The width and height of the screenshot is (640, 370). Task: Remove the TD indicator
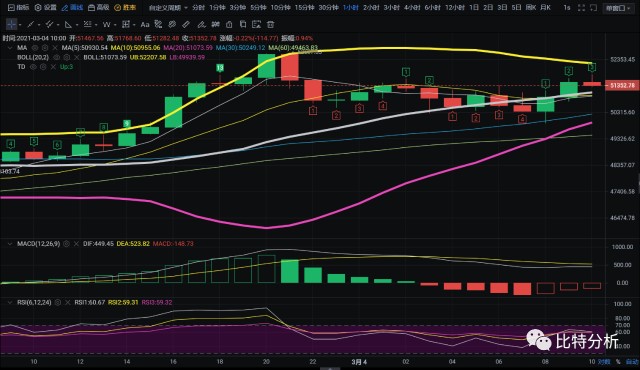[x=53, y=66]
